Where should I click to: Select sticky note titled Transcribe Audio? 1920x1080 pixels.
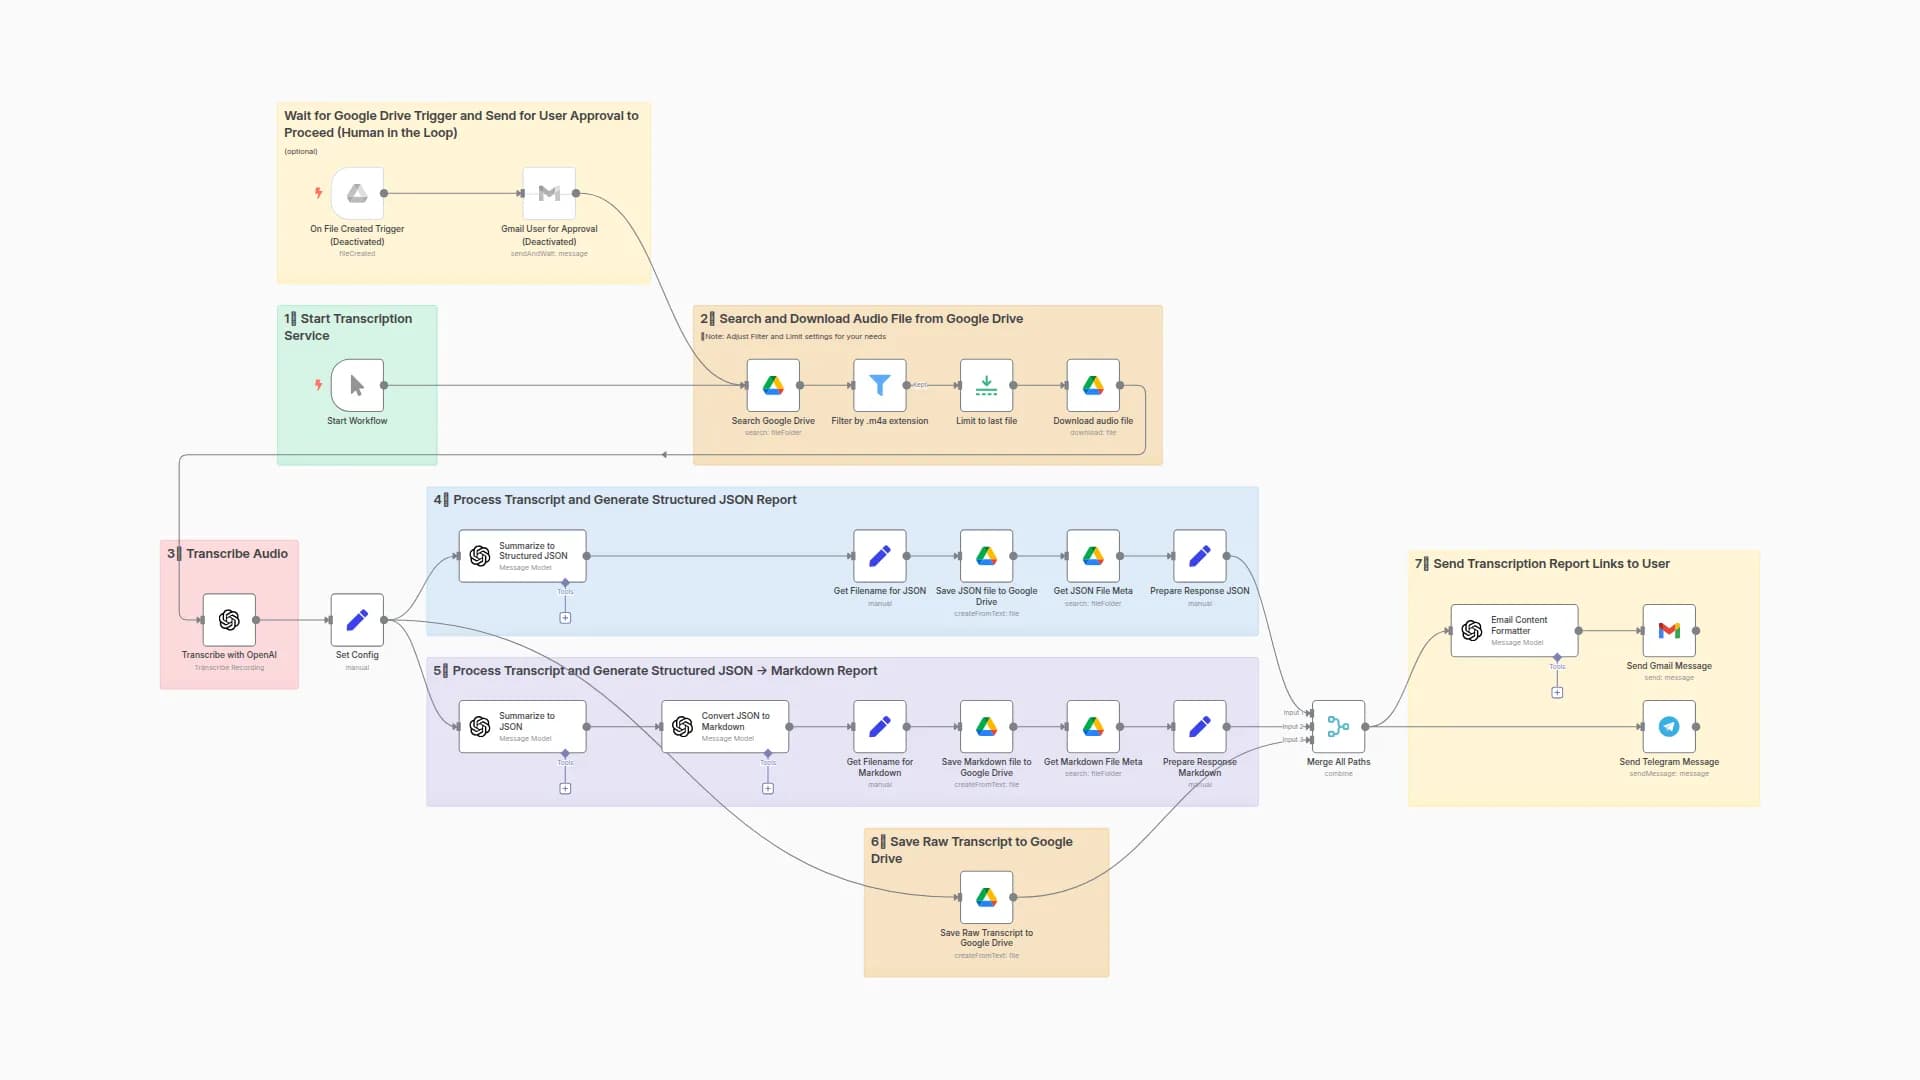229,615
